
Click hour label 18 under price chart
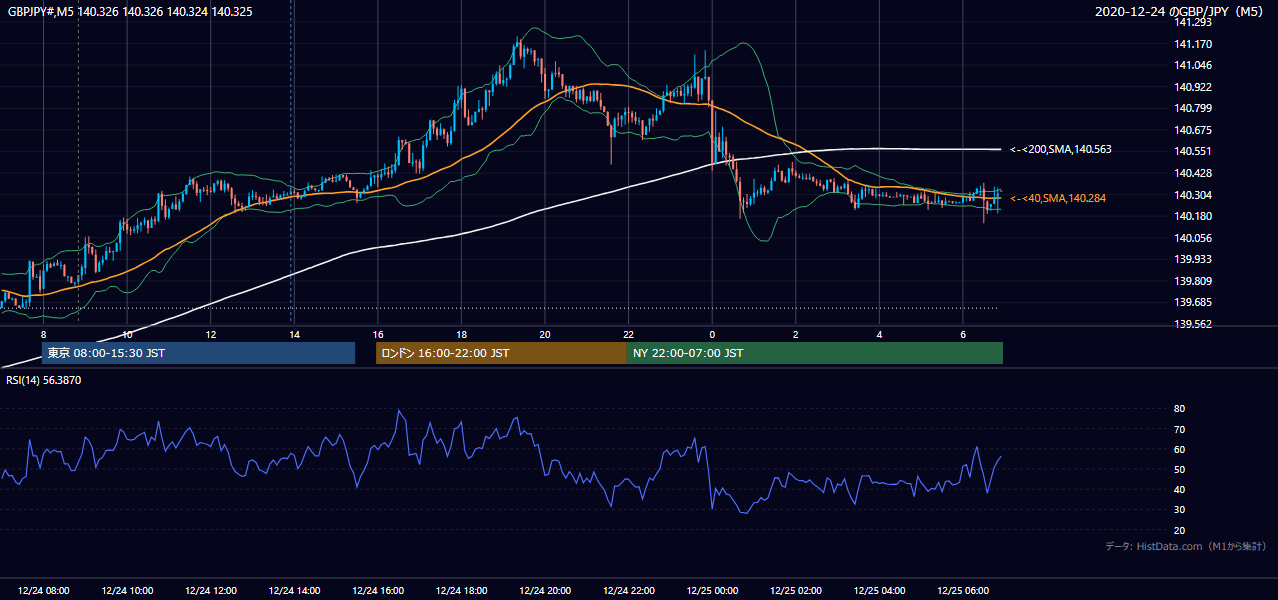(461, 334)
